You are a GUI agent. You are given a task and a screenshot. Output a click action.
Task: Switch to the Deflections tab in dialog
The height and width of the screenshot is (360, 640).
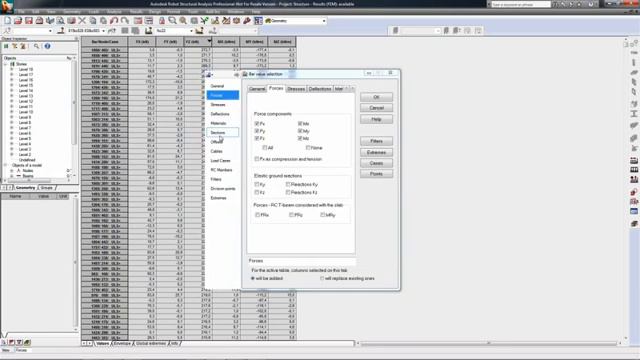[x=320, y=89]
